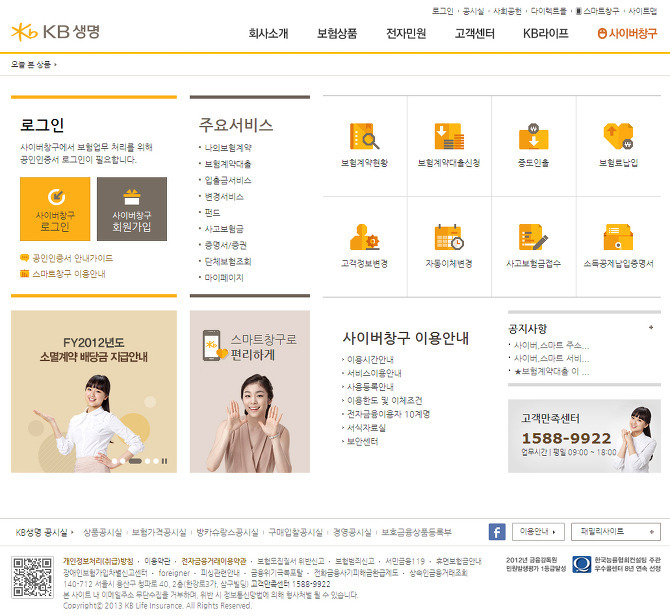Open the 고객센터 menu
The image size is (670, 615).
[474, 33]
